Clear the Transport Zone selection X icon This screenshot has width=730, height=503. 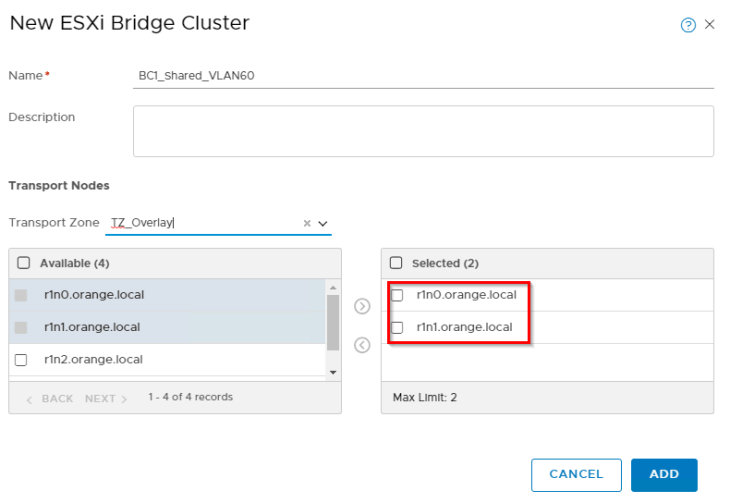pyautogui.click(x=308, y=223)
